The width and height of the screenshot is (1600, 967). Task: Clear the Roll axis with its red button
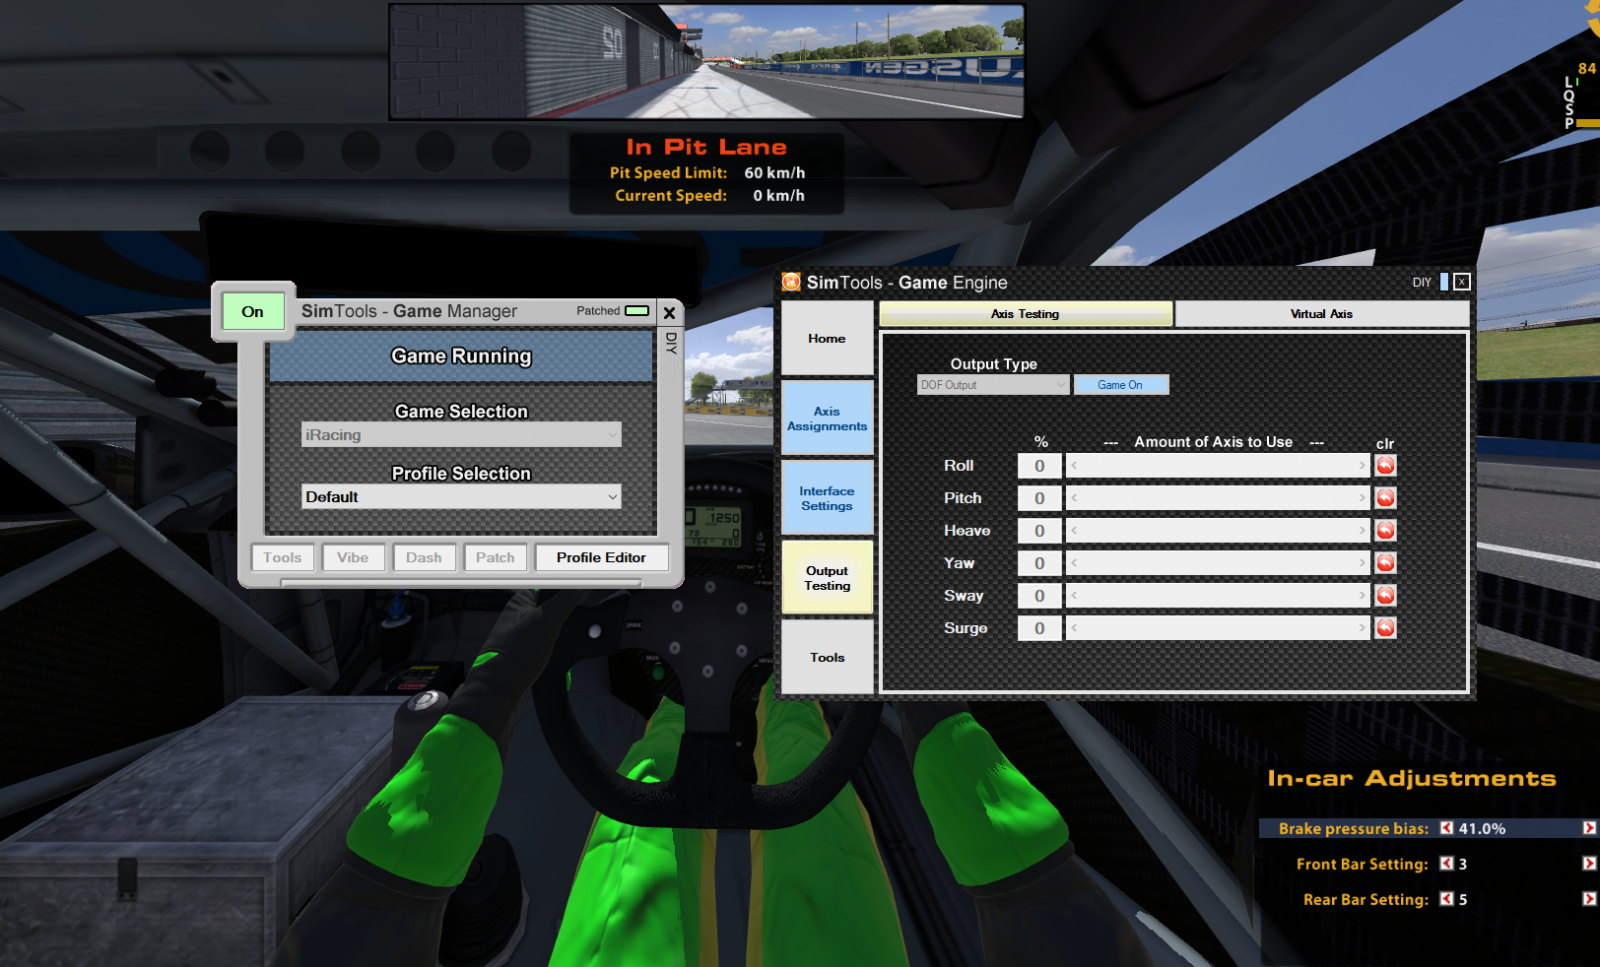[x=1385, y=465]
